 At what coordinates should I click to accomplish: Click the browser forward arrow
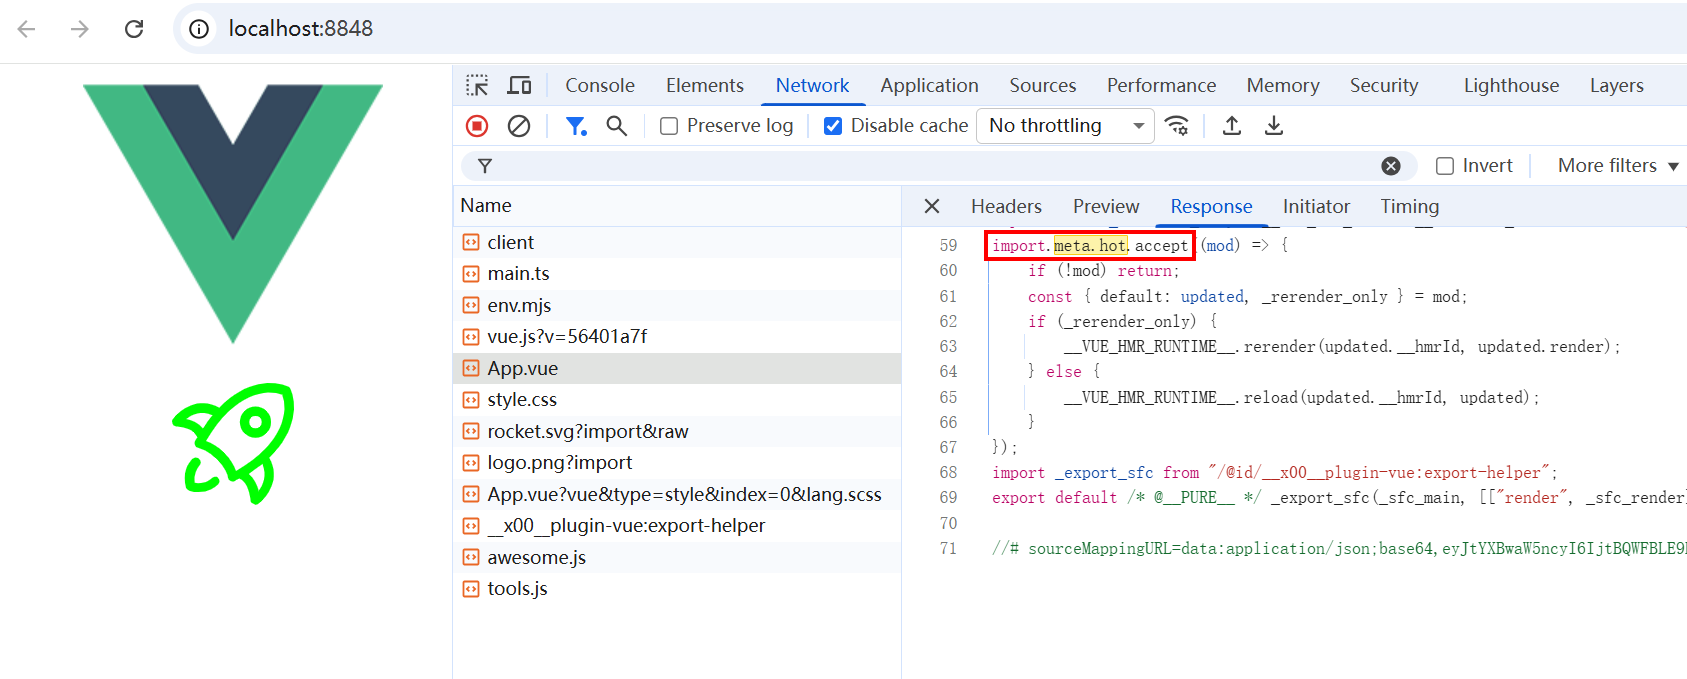pyautogui.click(x=80, y=29)
